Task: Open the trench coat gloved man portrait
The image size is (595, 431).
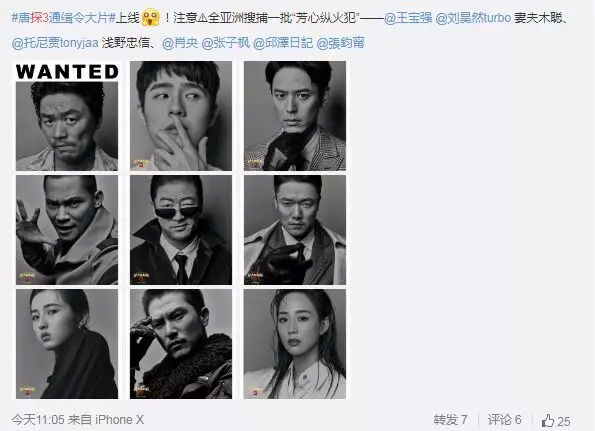Action: click(295, 230)
